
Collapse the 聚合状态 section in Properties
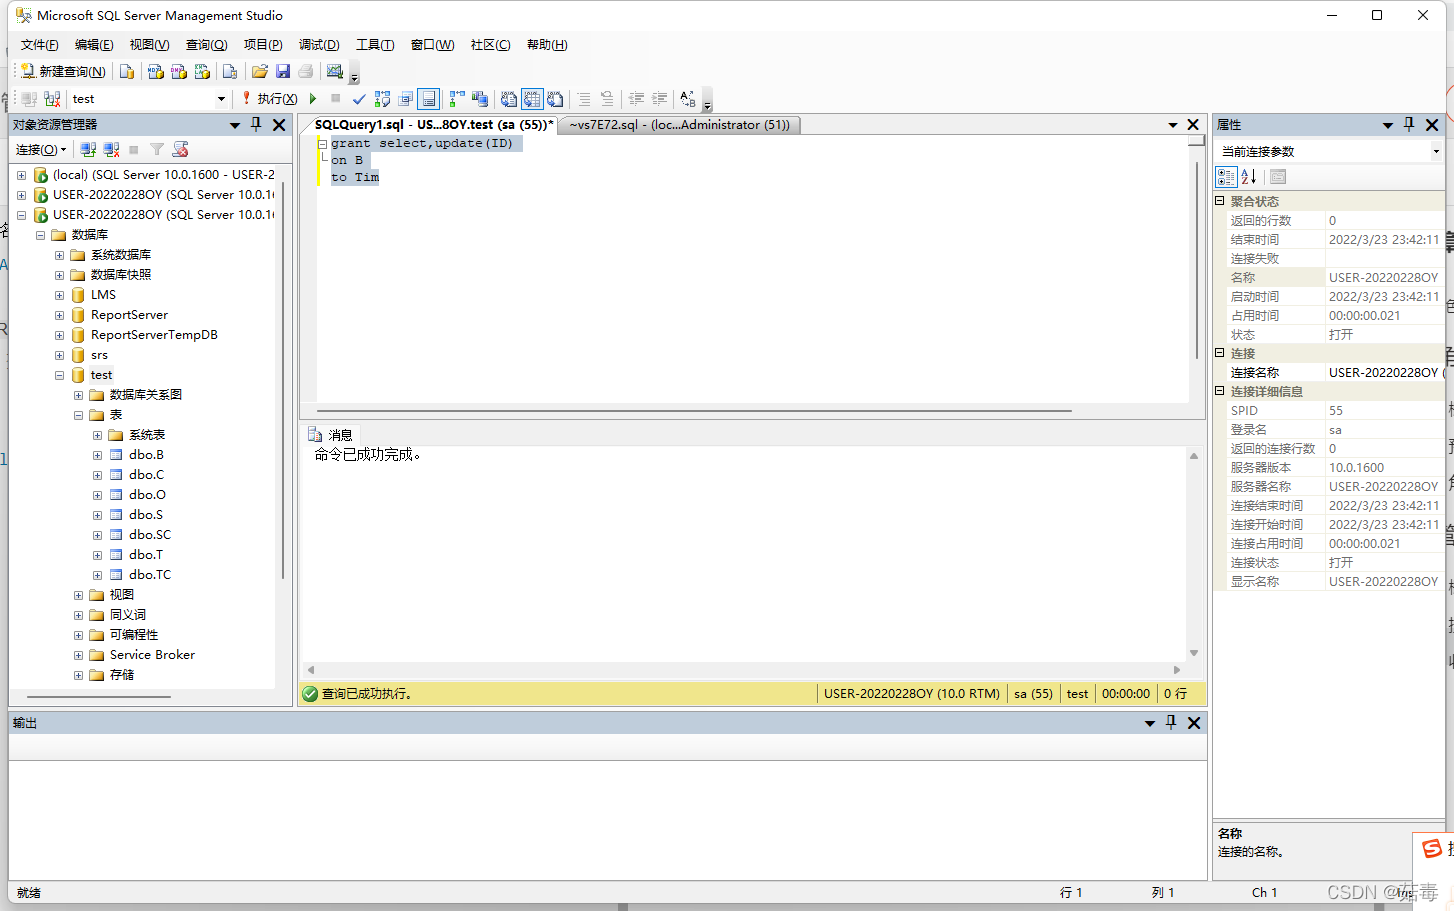pos(1220,201)
